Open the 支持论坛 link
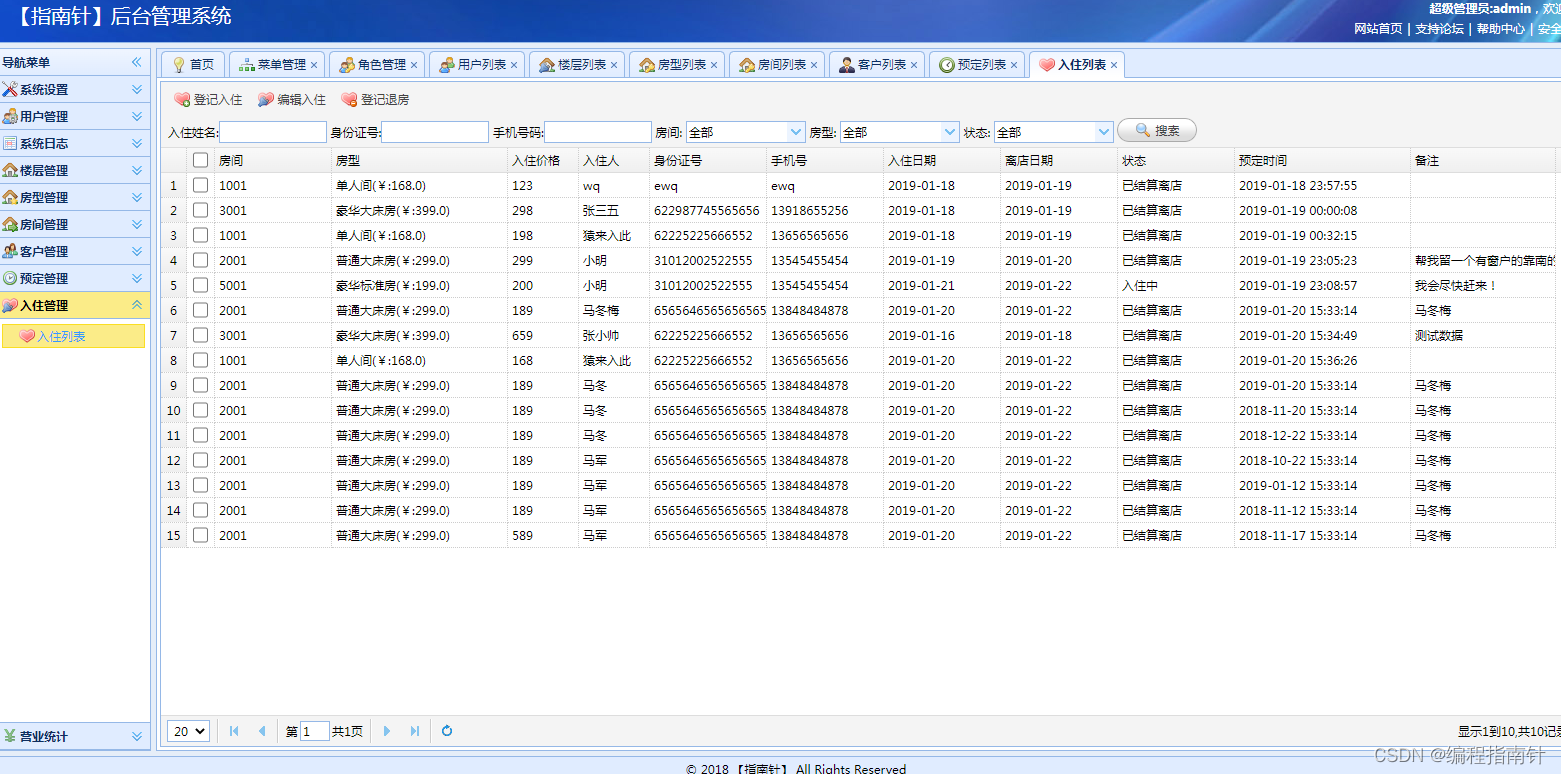The image size is (1561, 774). [1439, 28]
